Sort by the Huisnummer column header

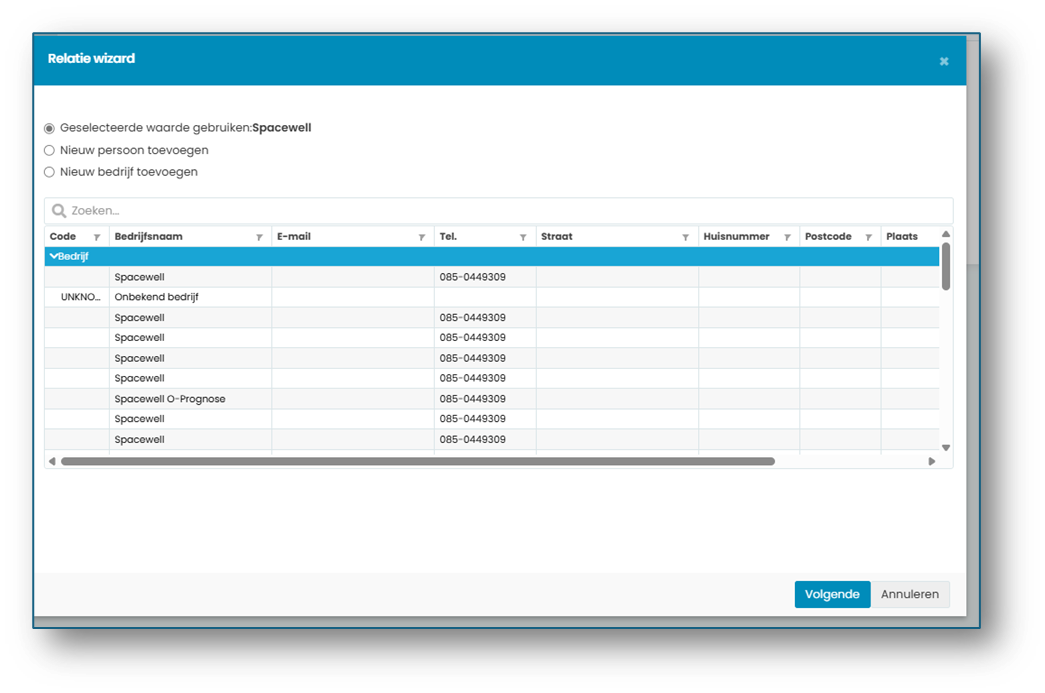point(736,237)
